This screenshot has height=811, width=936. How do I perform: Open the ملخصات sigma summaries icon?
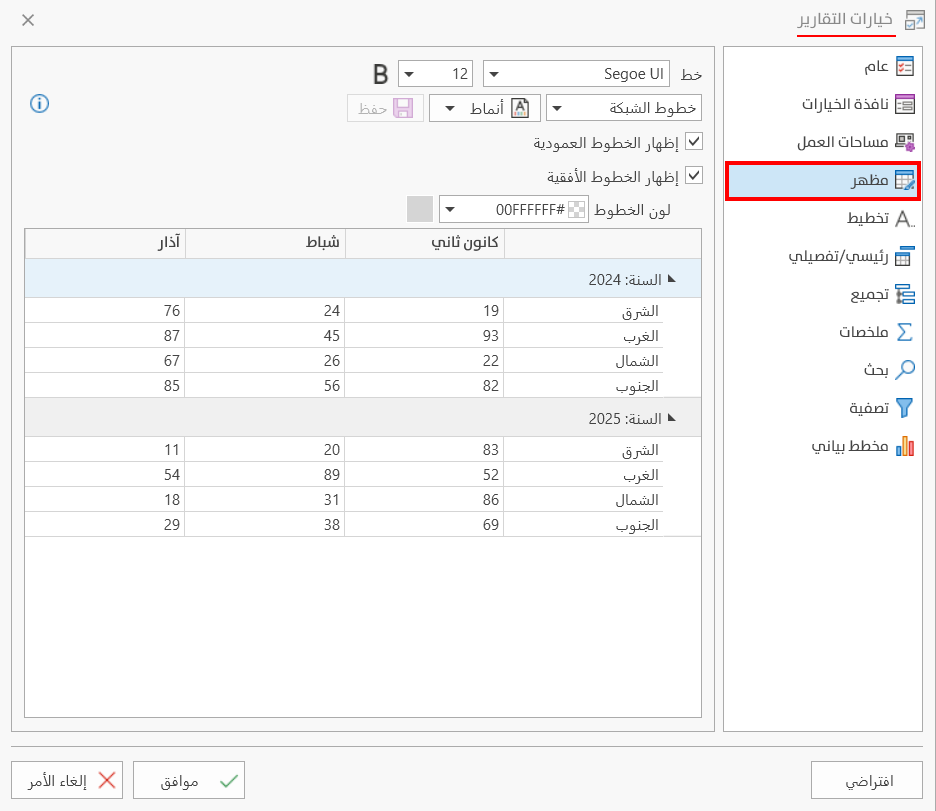(904, 332)
